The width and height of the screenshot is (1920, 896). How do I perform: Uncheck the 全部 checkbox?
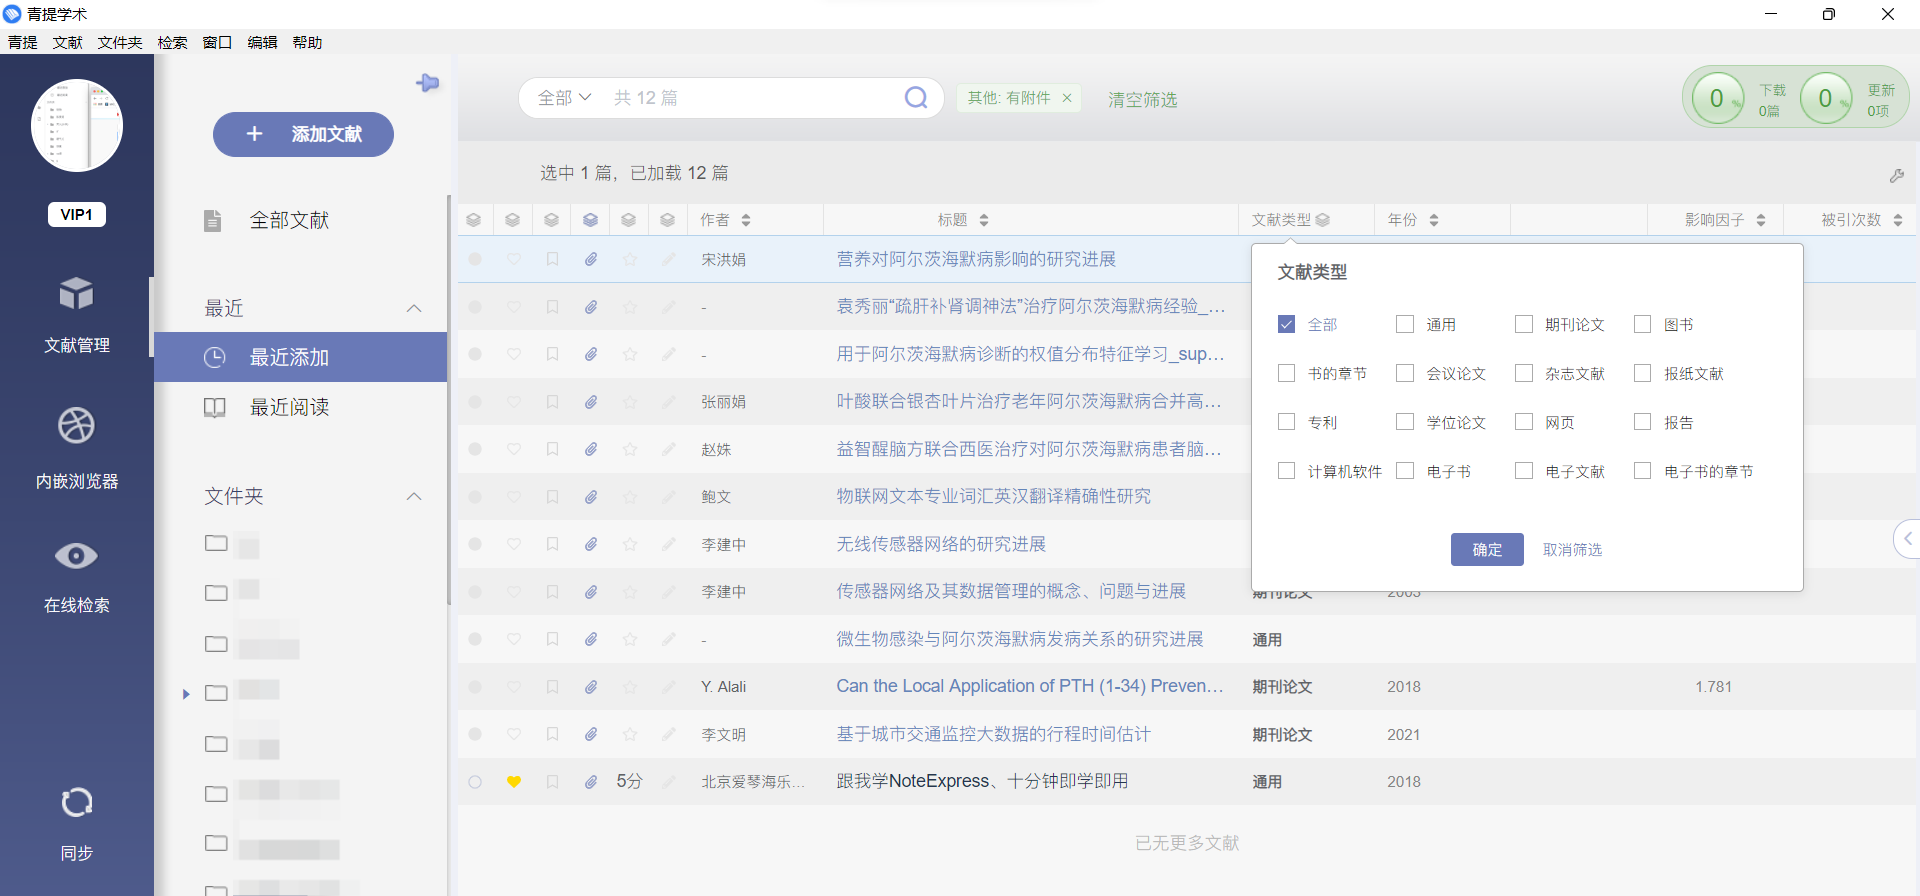pos(1287,324)
